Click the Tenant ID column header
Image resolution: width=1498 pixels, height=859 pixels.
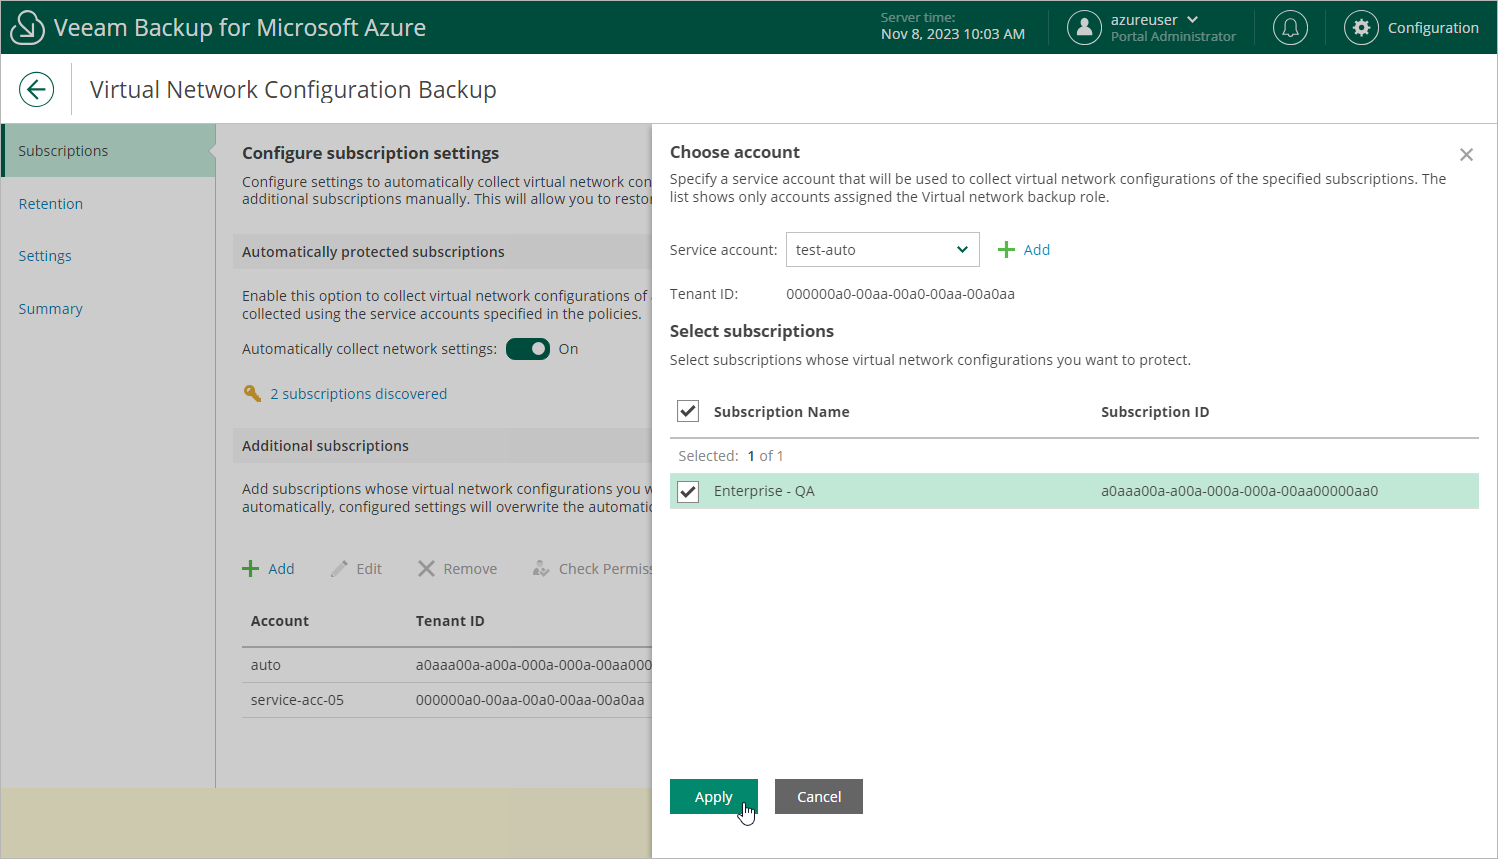tap(450, 621)
